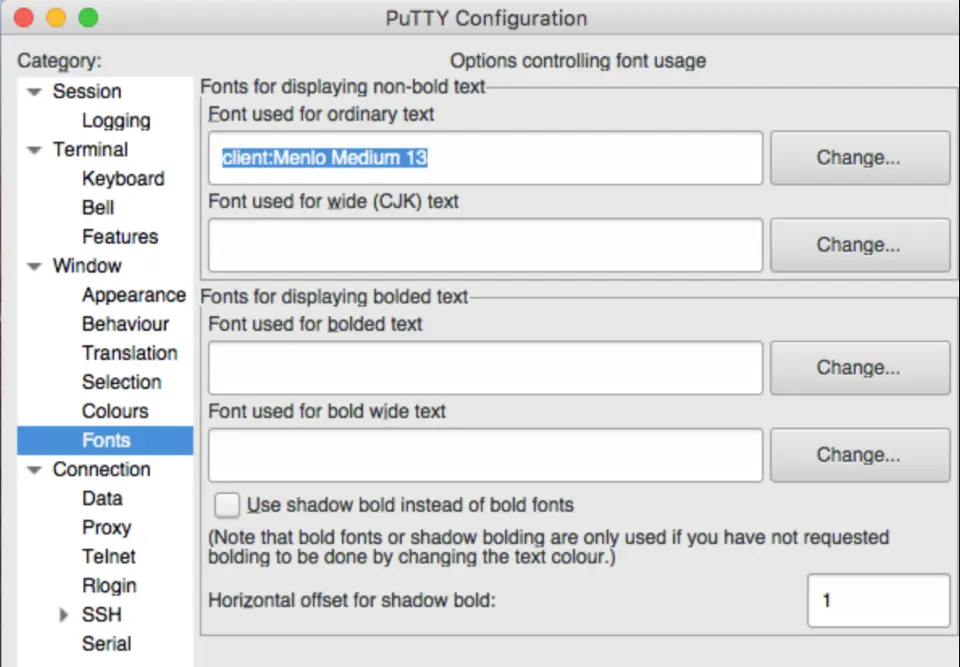Click Change for wide (CJK) text font
The height and width of the screenshot is (667, 960).
(x=860, y=245)
